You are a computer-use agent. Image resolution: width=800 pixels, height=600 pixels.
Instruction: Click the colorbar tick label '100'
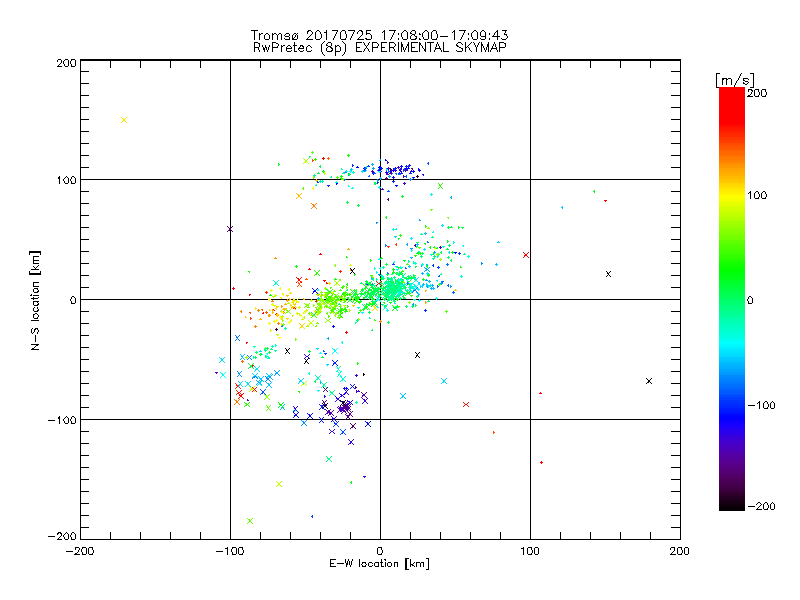757,195
